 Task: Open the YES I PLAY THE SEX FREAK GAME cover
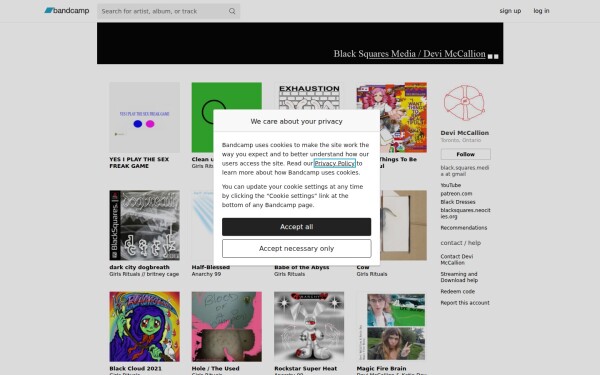coord(144,117)
